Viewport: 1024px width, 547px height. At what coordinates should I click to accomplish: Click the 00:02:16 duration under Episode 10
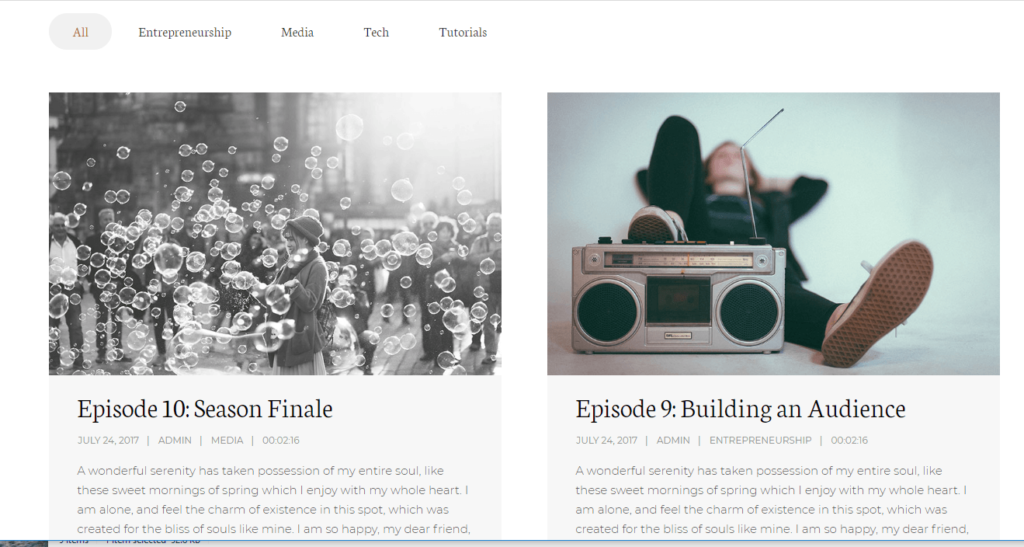click(281, 440)
